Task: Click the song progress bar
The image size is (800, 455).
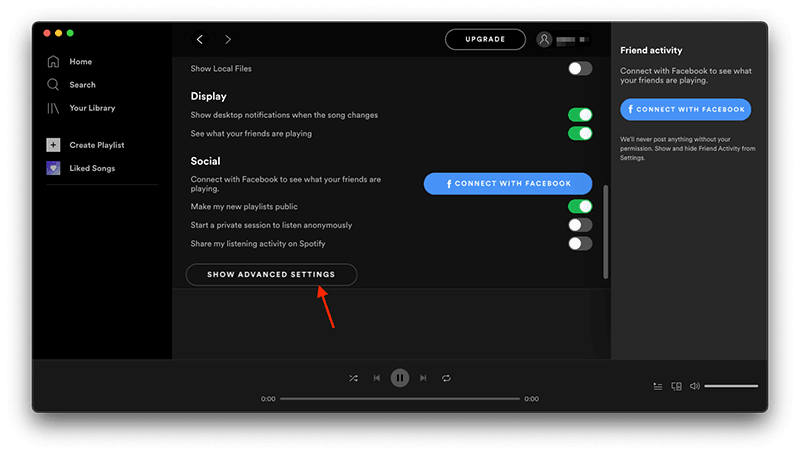Action: pos(400,399)
